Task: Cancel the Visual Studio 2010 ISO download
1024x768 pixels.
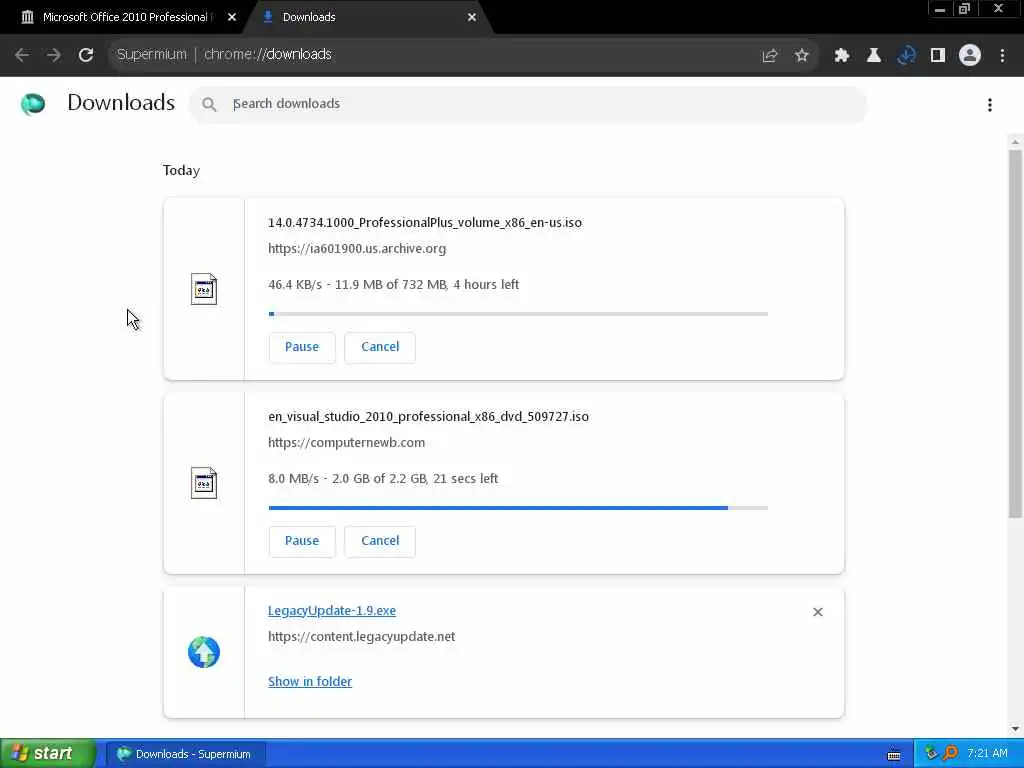Action: tap(380, 541)
